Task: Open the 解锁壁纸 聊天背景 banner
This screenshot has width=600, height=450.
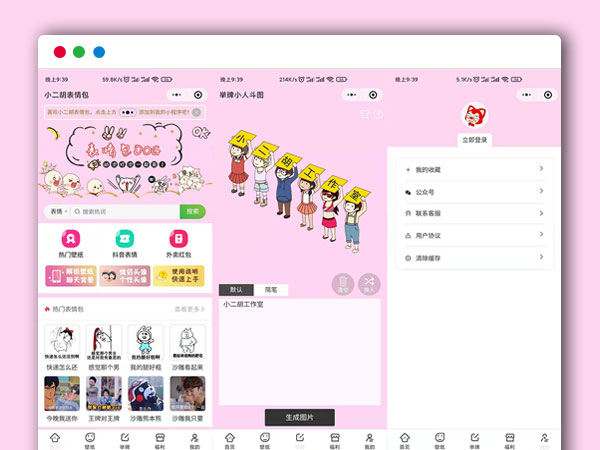Action: (x=71, y=276)
